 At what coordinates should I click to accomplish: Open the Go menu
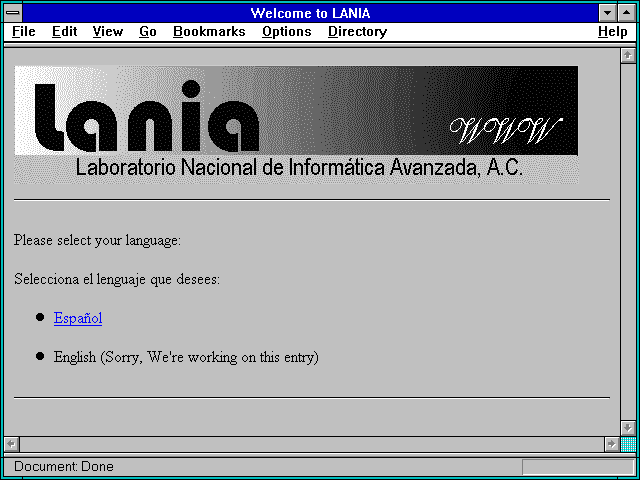pyautogui.click(x=147, y=32)
